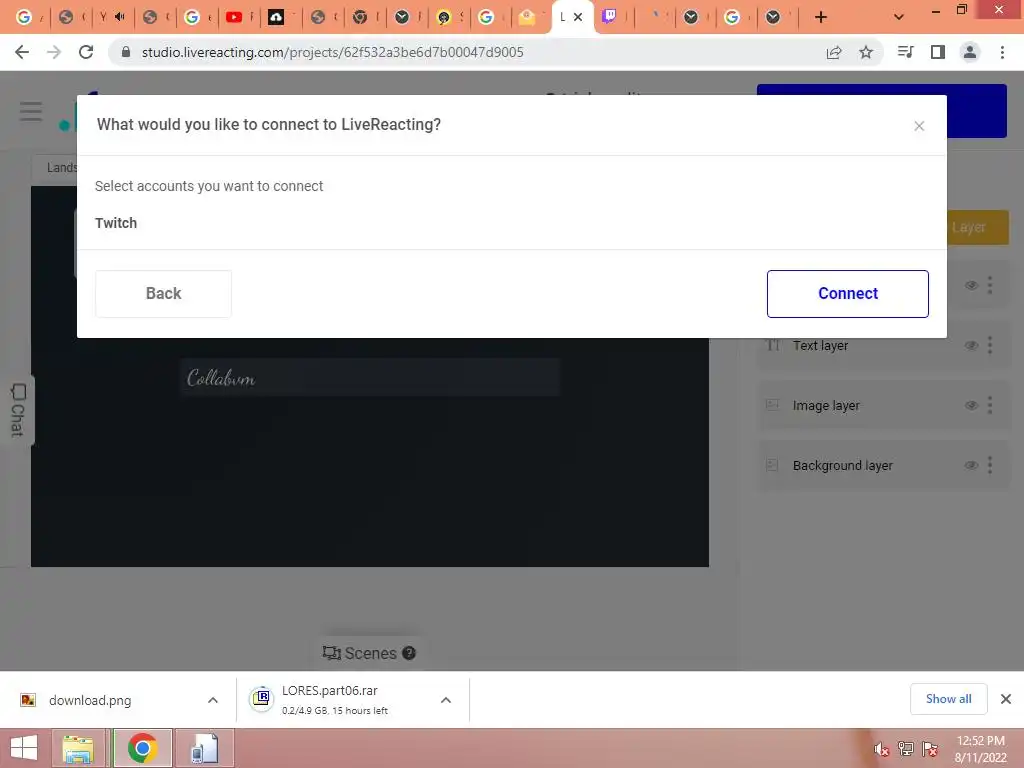The width and height of the screenshot is (1024, 768).
Task: Click the Connect button
Action: coord(848,294)
